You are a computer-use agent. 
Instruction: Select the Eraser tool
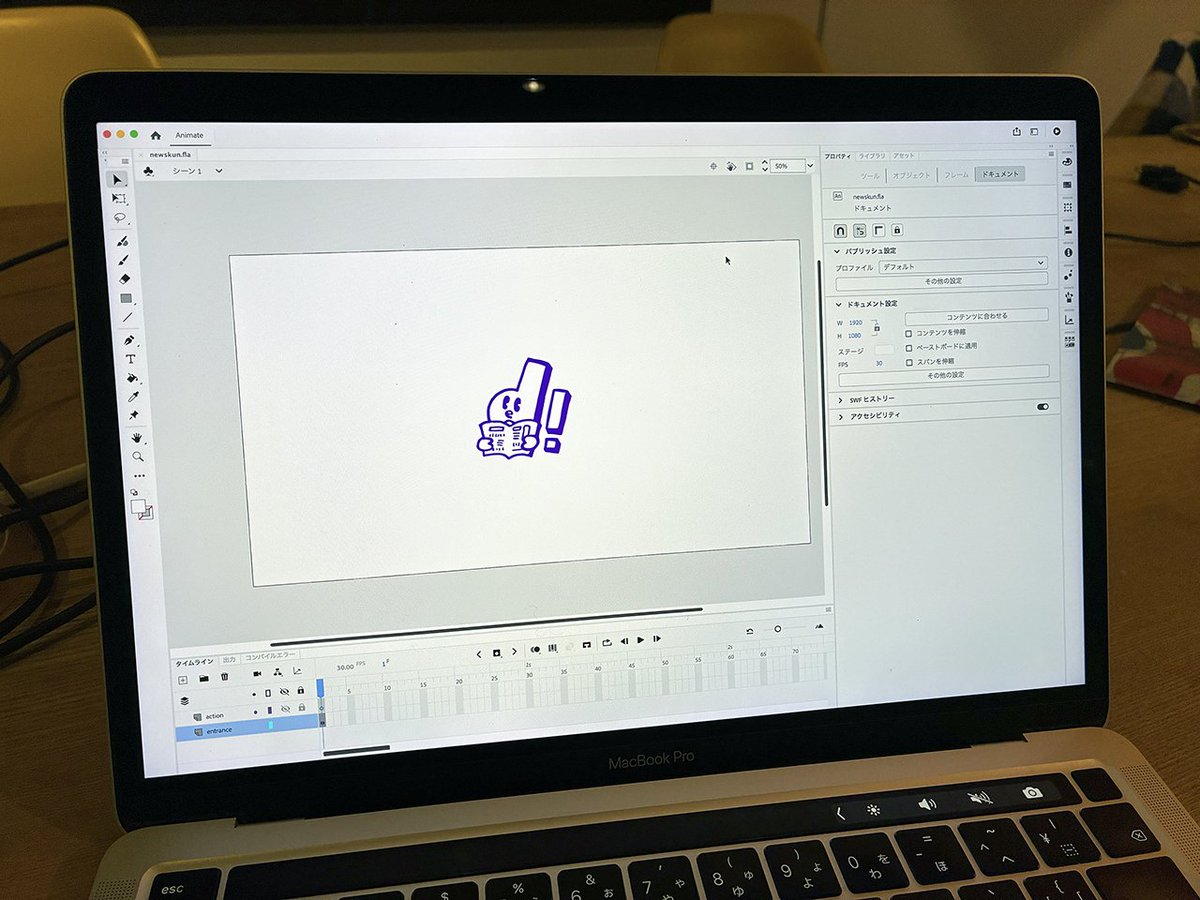(x=124, y=278)
